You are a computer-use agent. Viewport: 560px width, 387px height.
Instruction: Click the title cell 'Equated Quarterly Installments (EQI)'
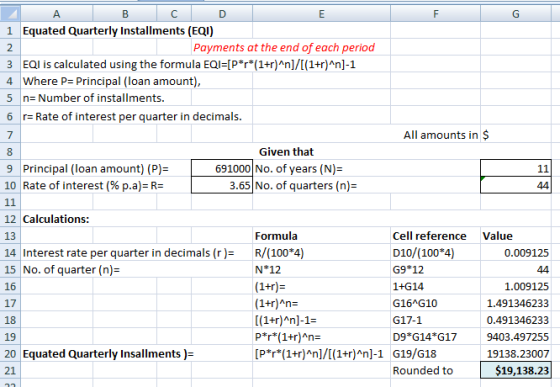[118, 31]
